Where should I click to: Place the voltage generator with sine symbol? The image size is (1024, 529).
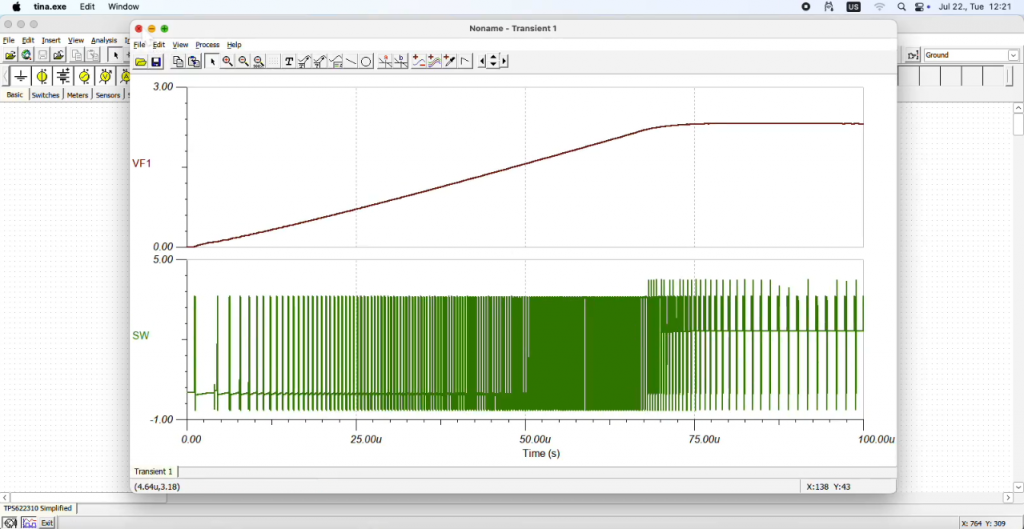pyautogui.click(x=84, y=76)
